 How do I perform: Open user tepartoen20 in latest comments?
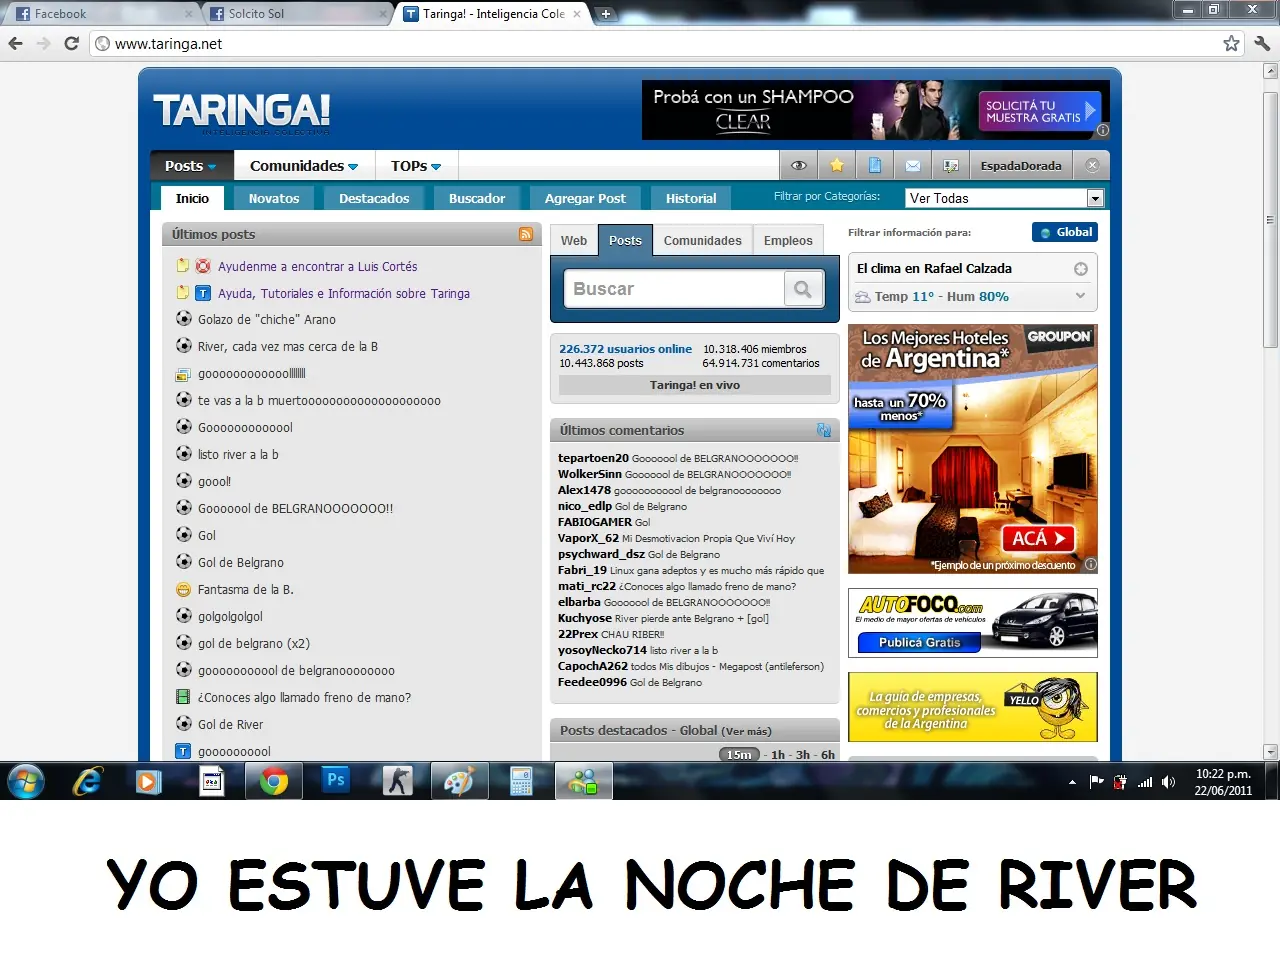coord(593,458)
